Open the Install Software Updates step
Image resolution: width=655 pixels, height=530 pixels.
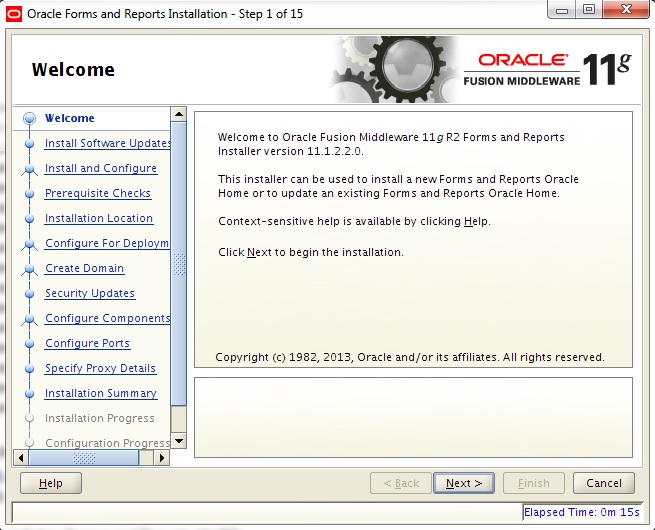(x=107, y=144)
